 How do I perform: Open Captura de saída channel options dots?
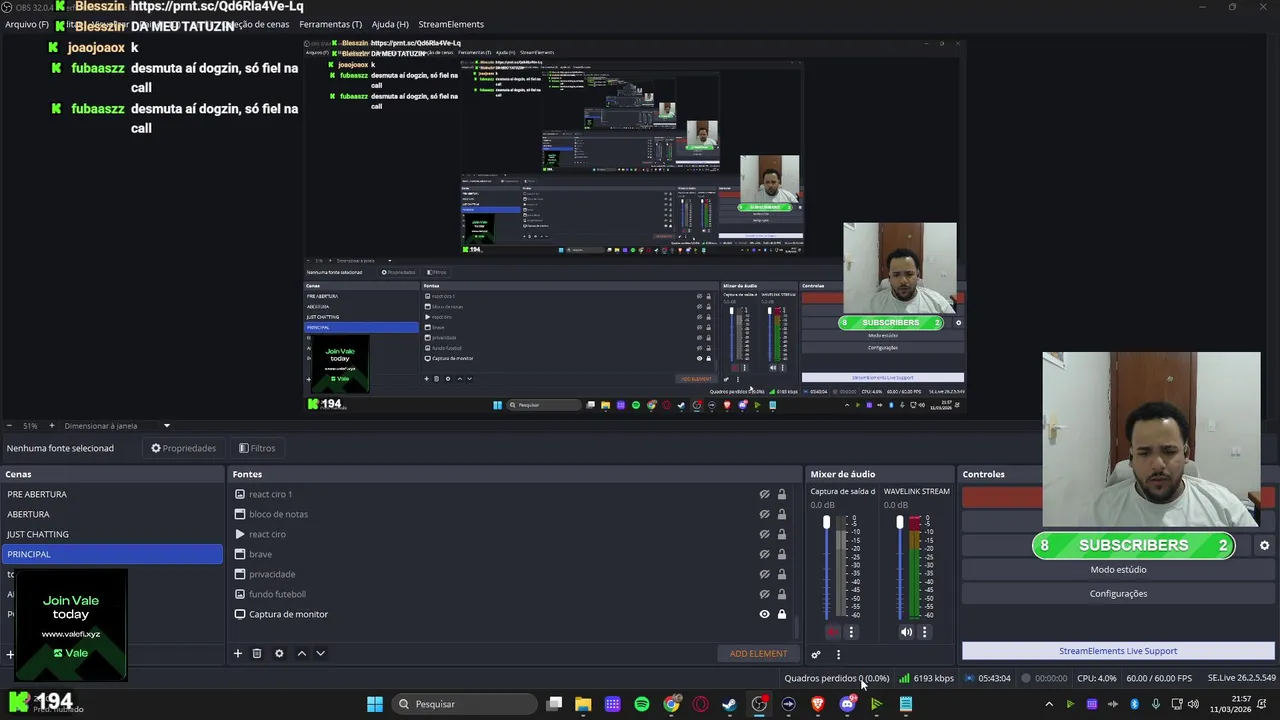[x=851, y=632]
